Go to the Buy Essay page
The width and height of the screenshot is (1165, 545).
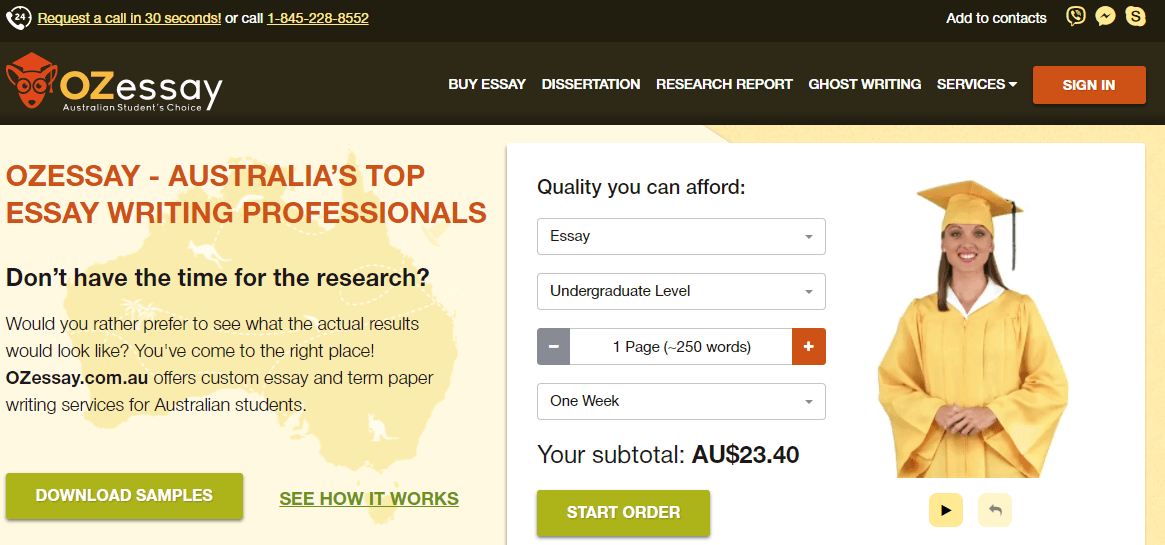coord(487,85)
